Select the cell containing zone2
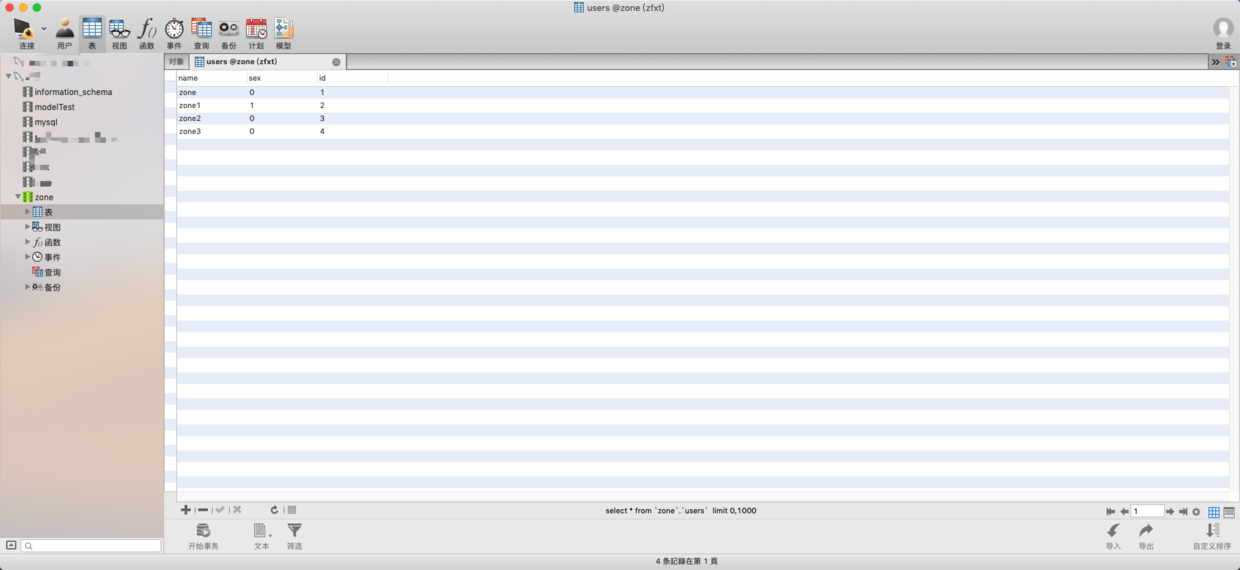1240x570 pixels. click(x=212, y=118)
